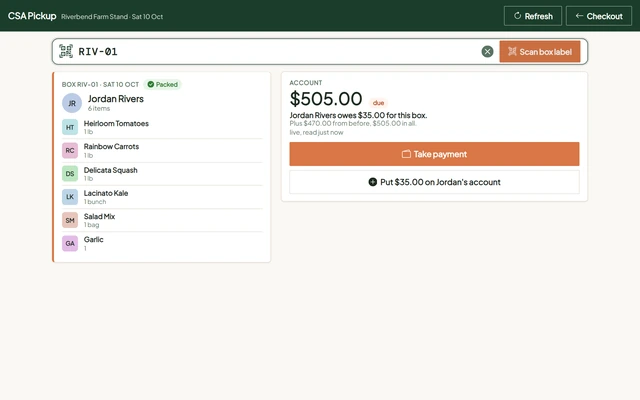Select the Garlic item name
Viewport: 640px width, 400px height.
click(x=93, y=240)
